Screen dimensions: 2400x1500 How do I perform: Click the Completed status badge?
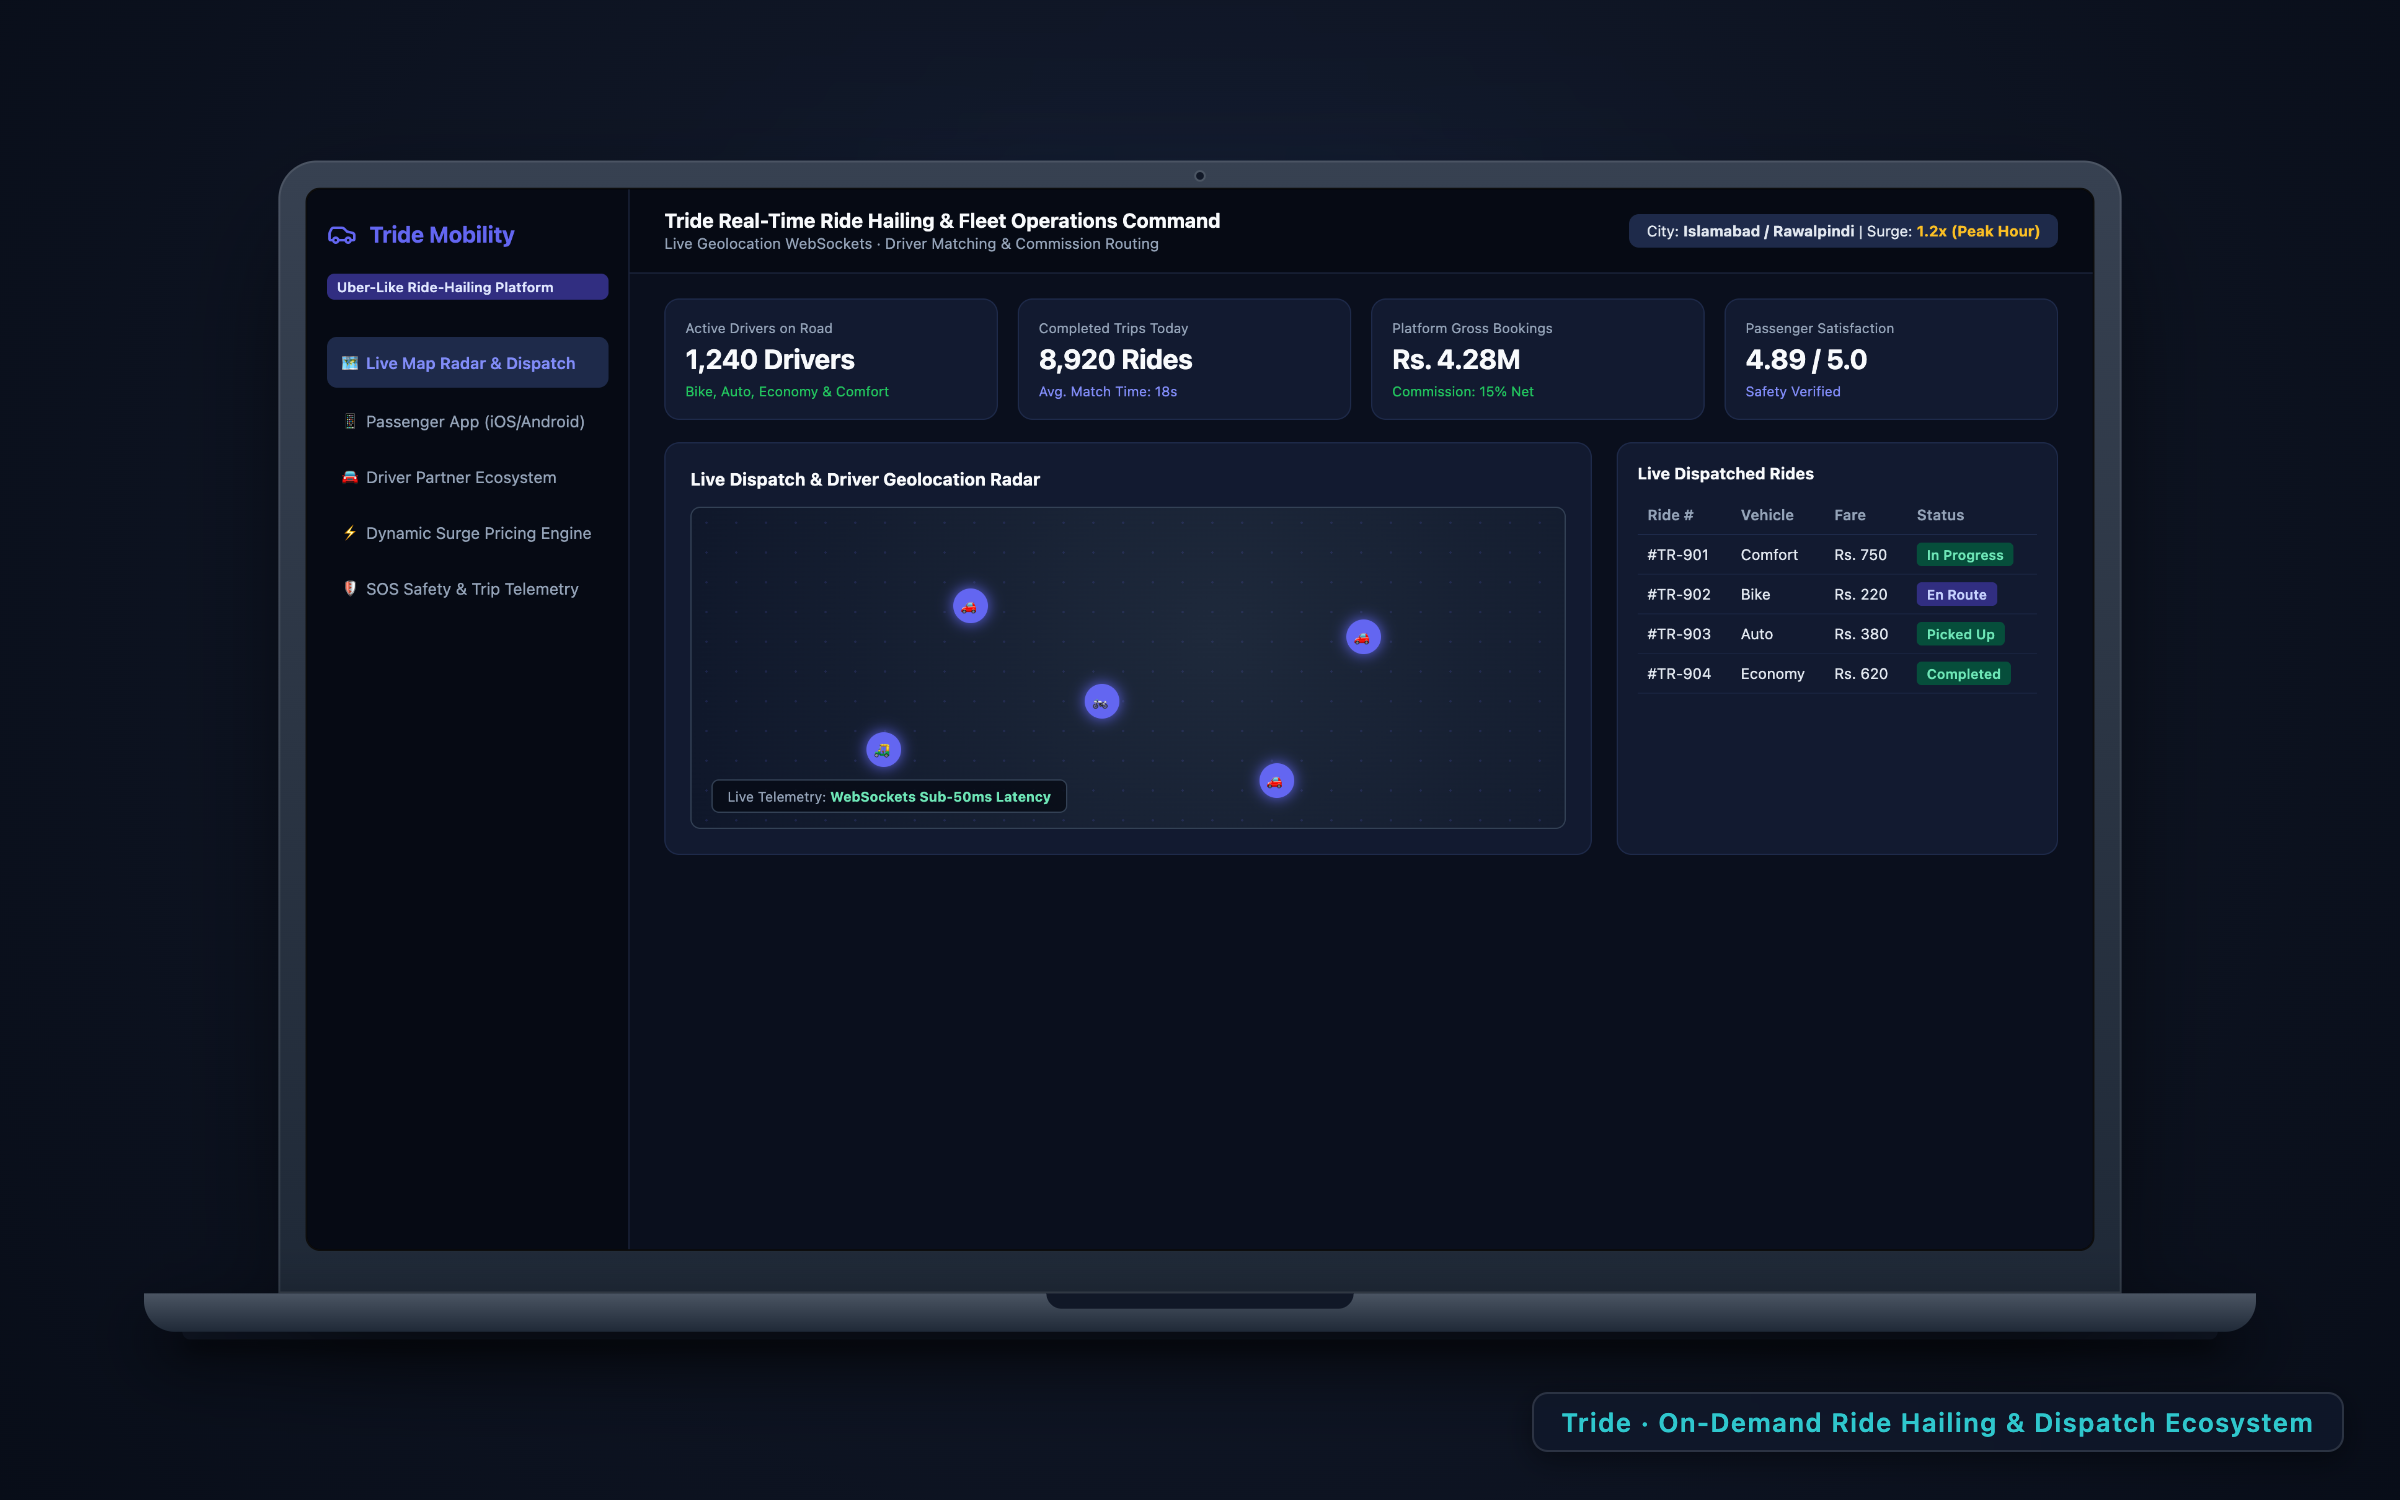click(x=1963, y=674)
